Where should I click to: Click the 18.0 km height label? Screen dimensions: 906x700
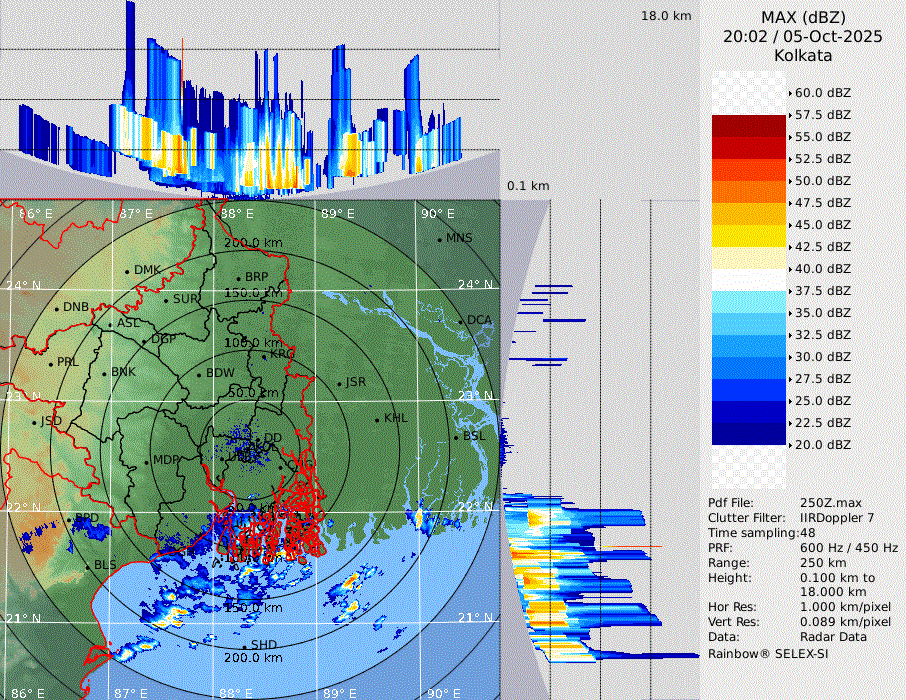point(666,16)
